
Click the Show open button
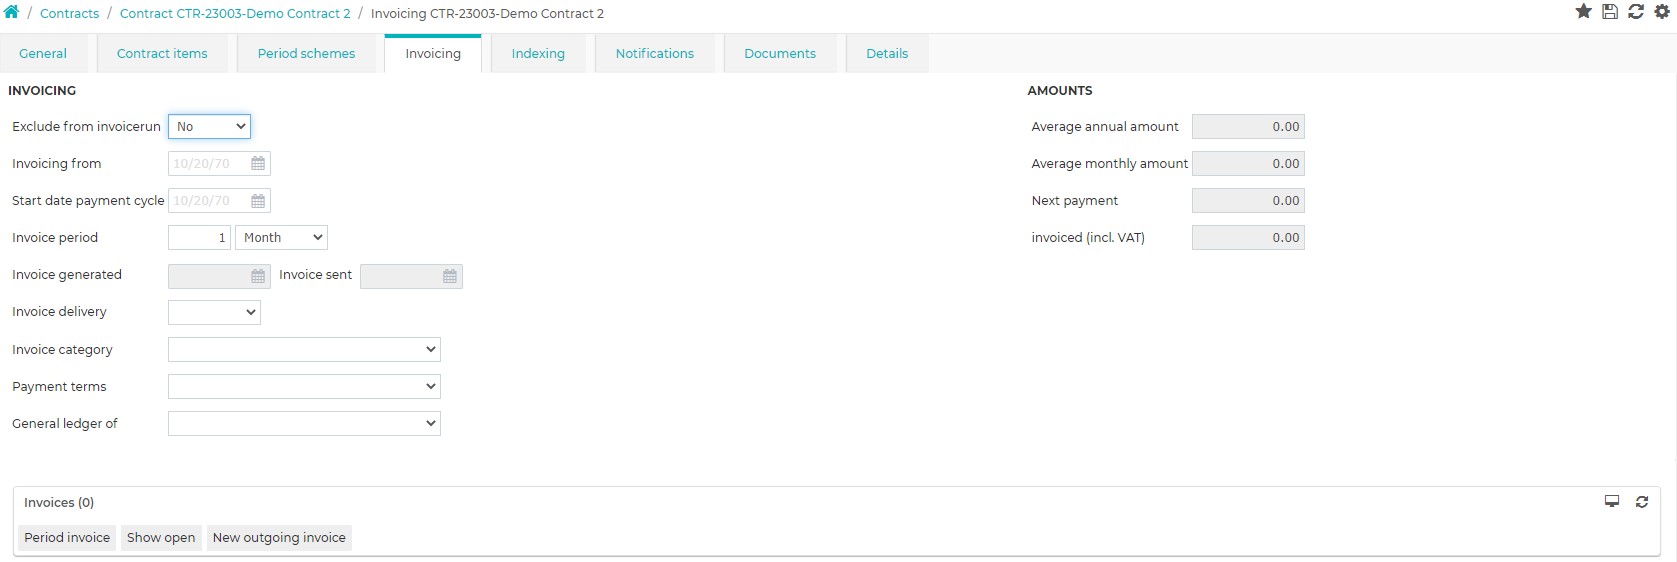point(161,538)
